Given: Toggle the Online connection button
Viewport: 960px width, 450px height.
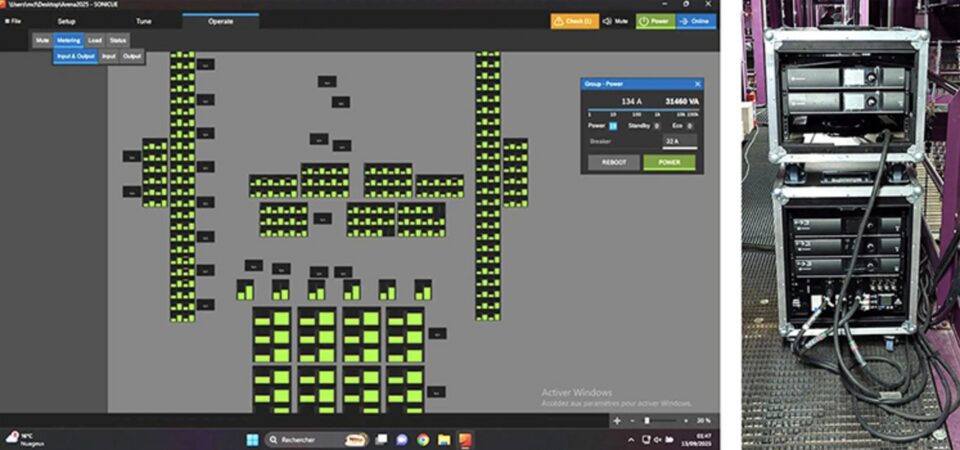Looking at the screenshot, I should (x=697, y=20).
